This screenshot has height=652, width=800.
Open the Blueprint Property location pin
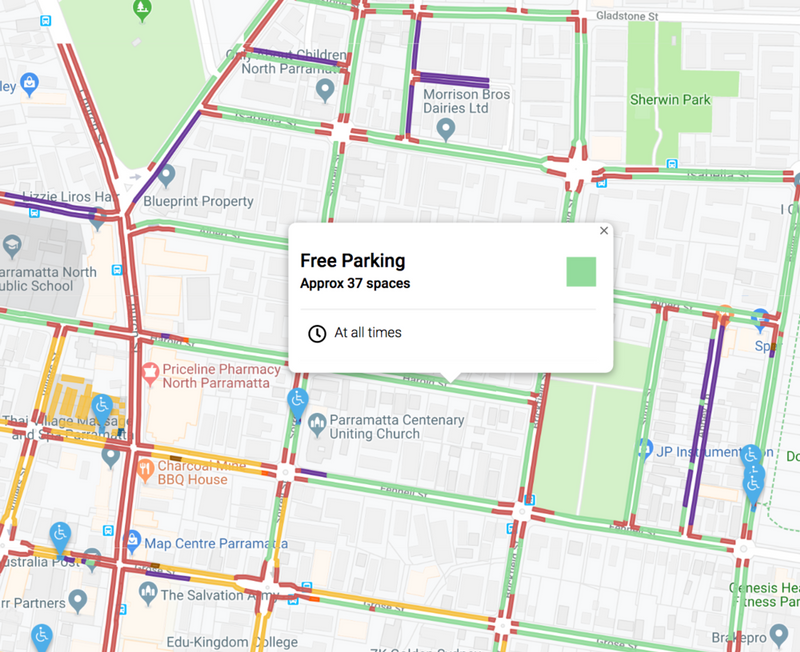[x=166, y=177]
